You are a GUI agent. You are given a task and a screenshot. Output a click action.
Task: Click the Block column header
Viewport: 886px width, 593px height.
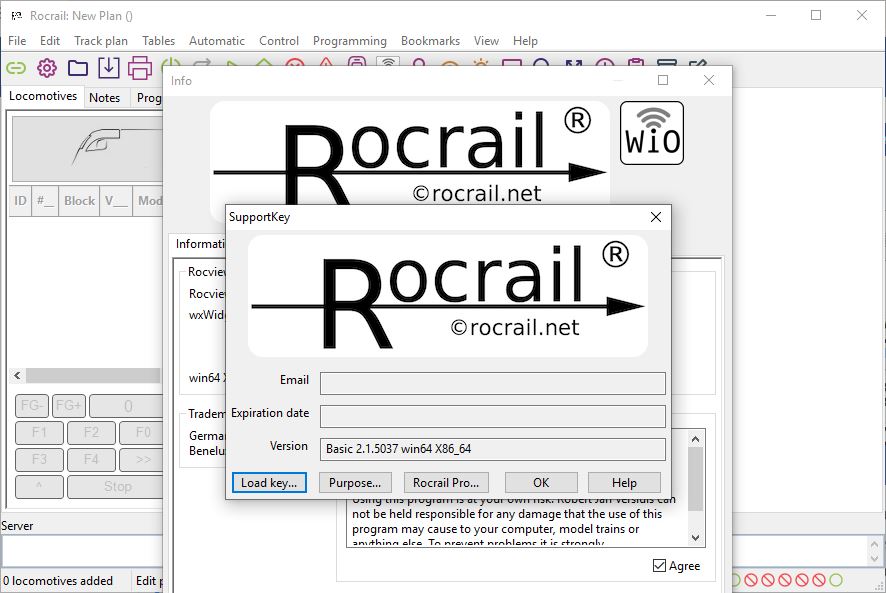(79, 201)
